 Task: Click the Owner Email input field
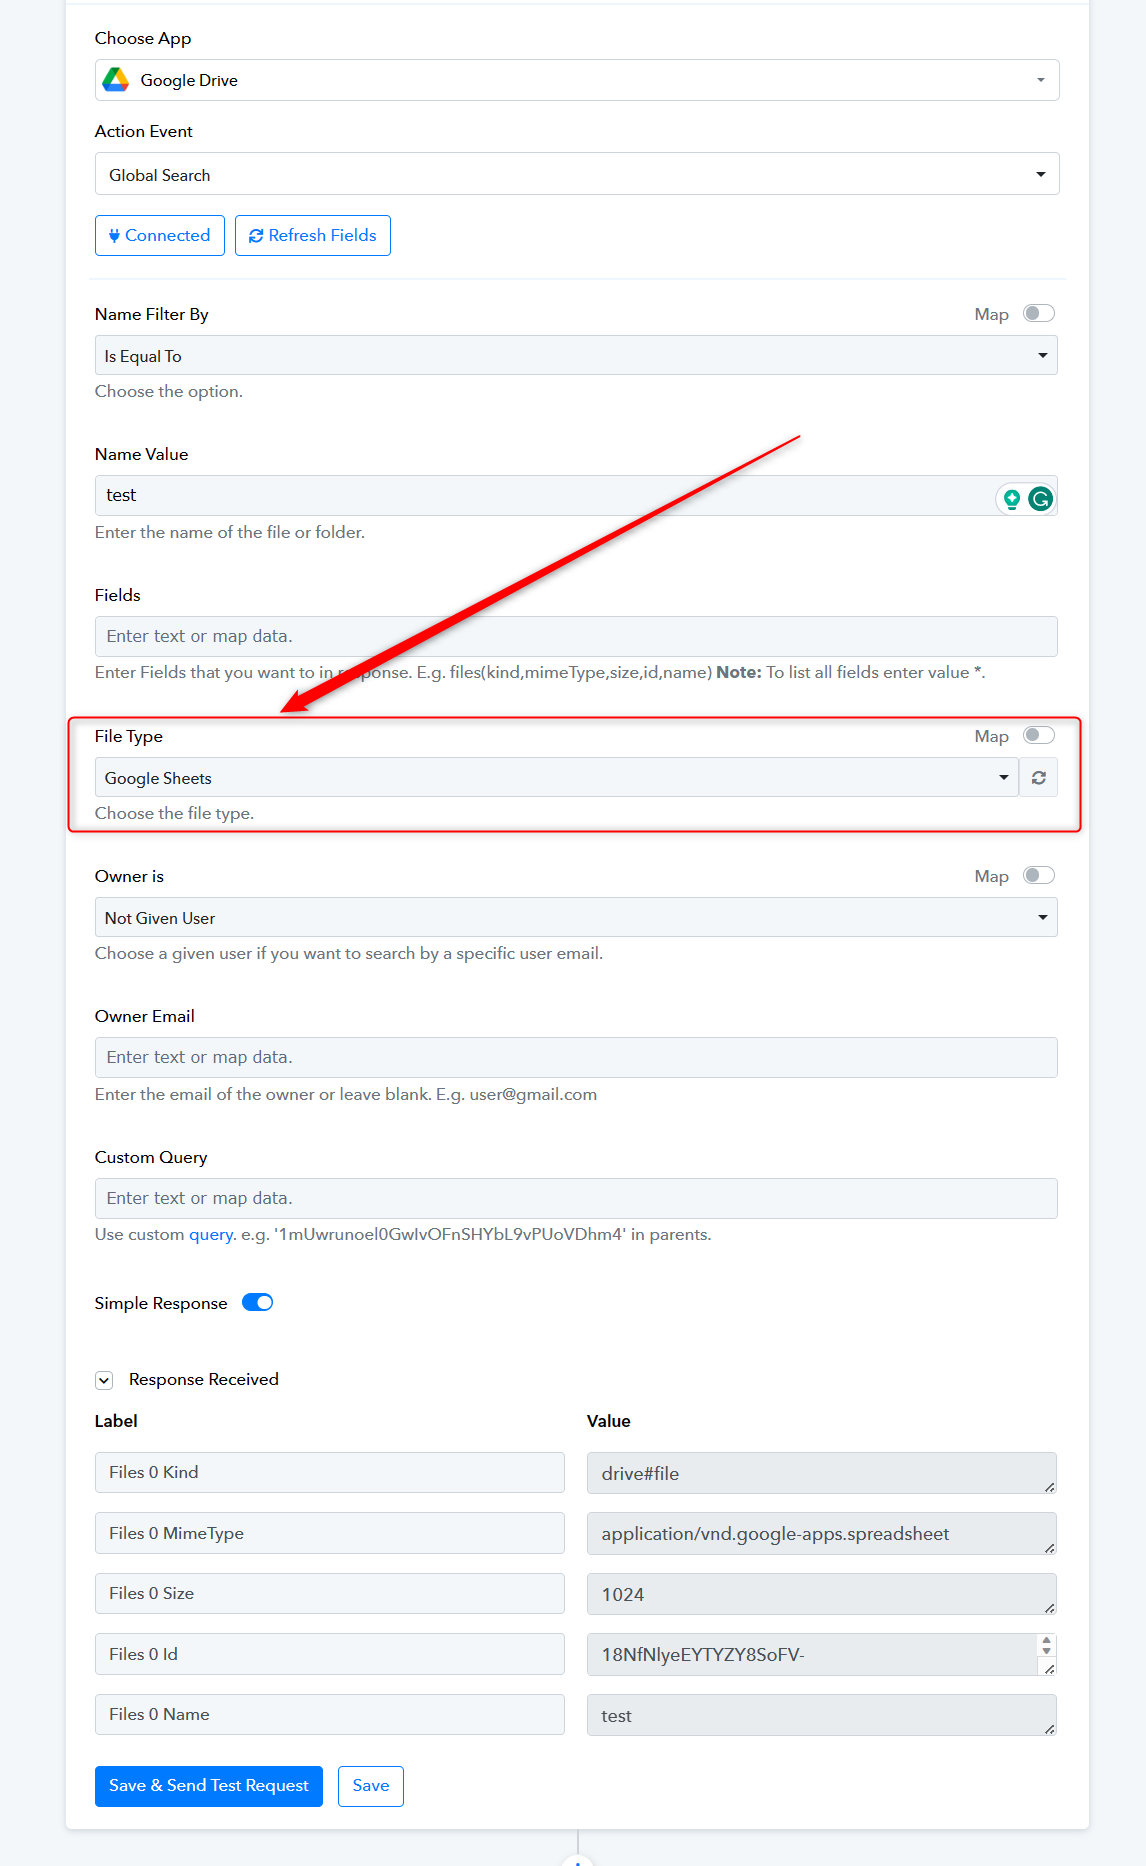click(x=576, y=1058)
